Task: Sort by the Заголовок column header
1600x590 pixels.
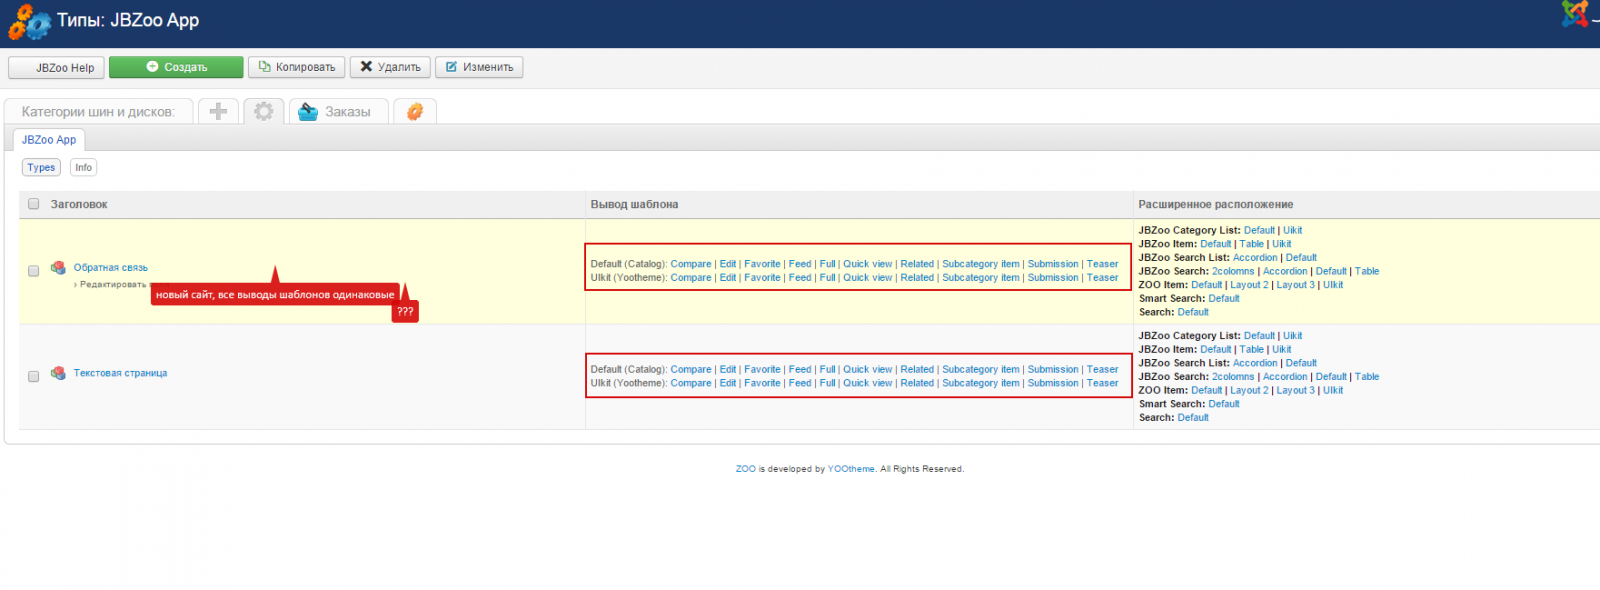Action: 79,204
